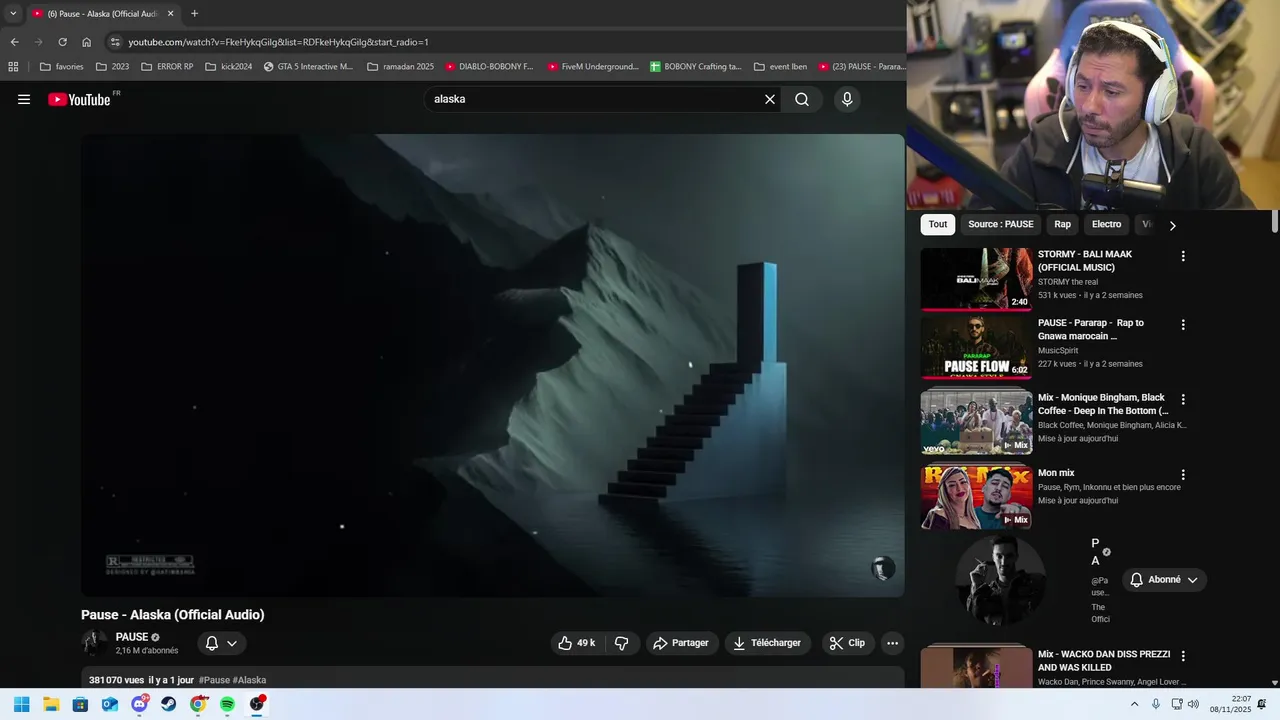Select the Rap filter chip
Screen dimensions: 1280x720
click(1062, 224)
